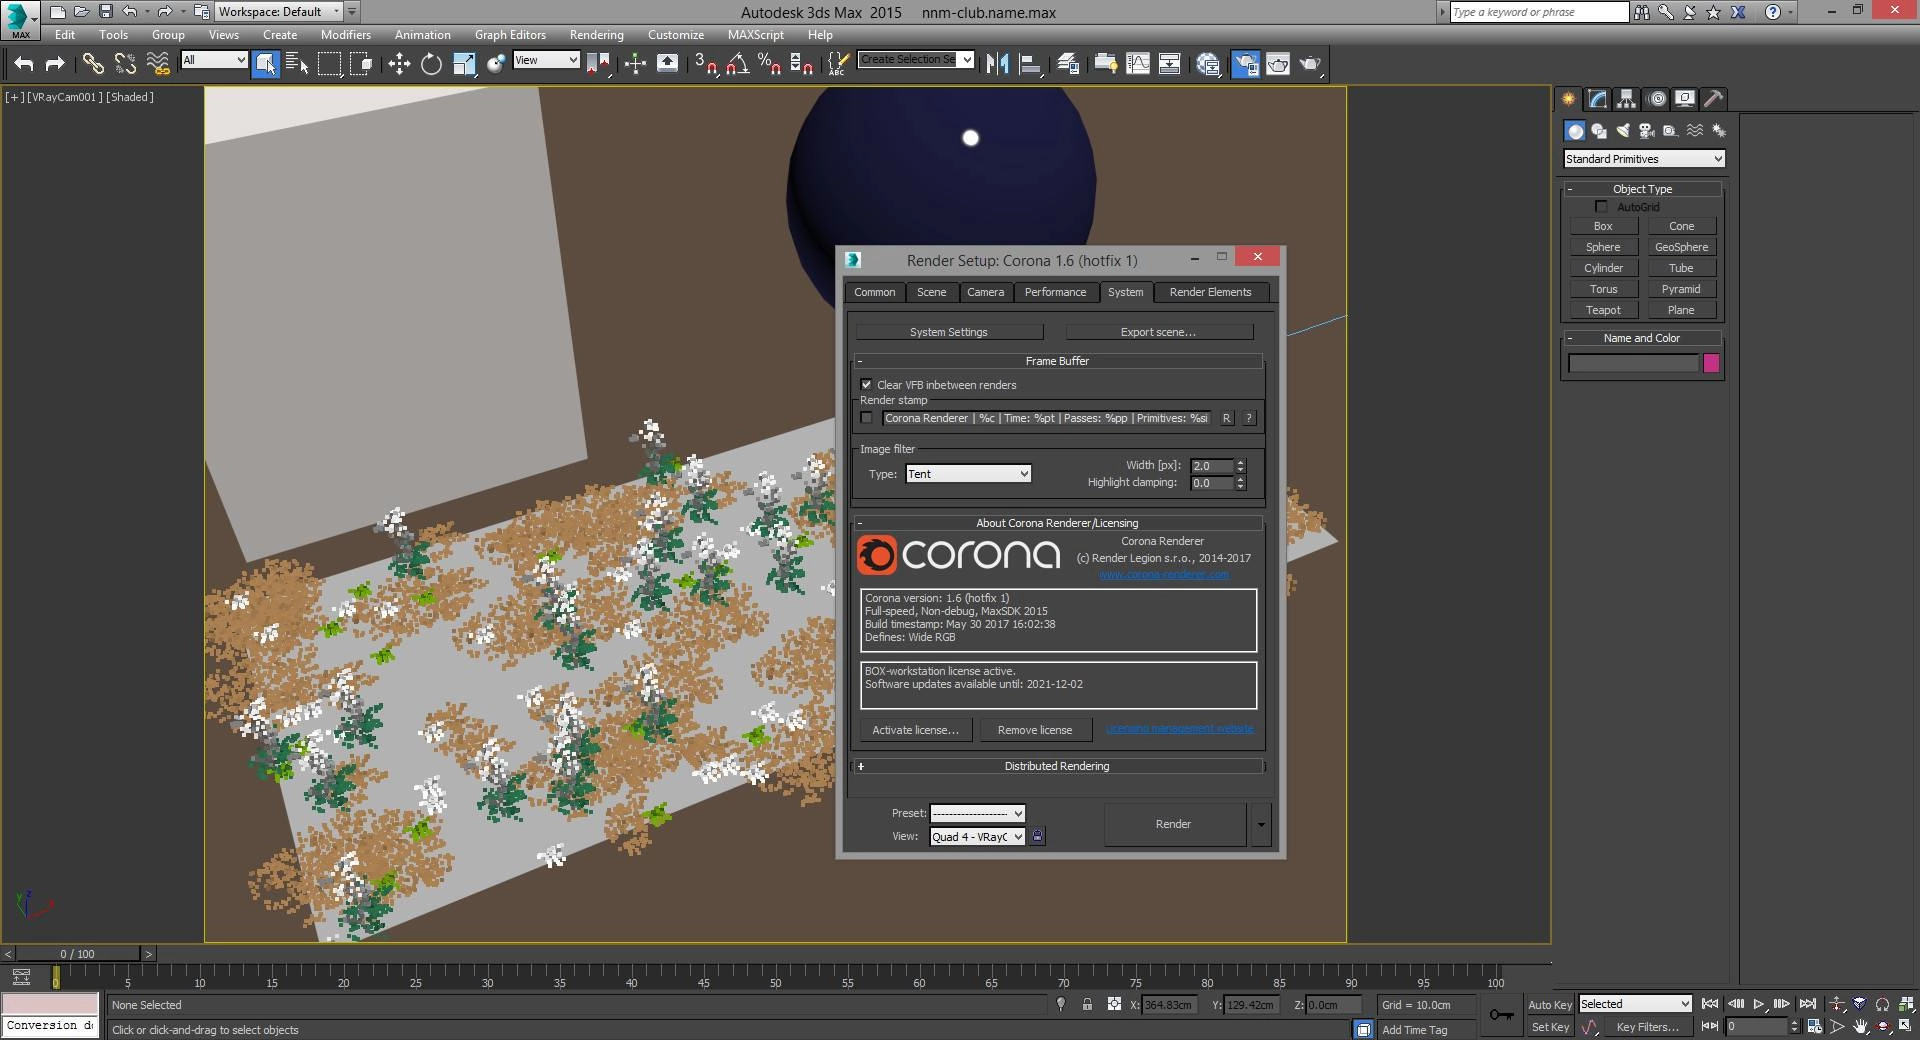Image resolution: width=1920 pixels, height=1040 pixels.
Task: Switch to the Performance tab
Action: coord(1055,292)
